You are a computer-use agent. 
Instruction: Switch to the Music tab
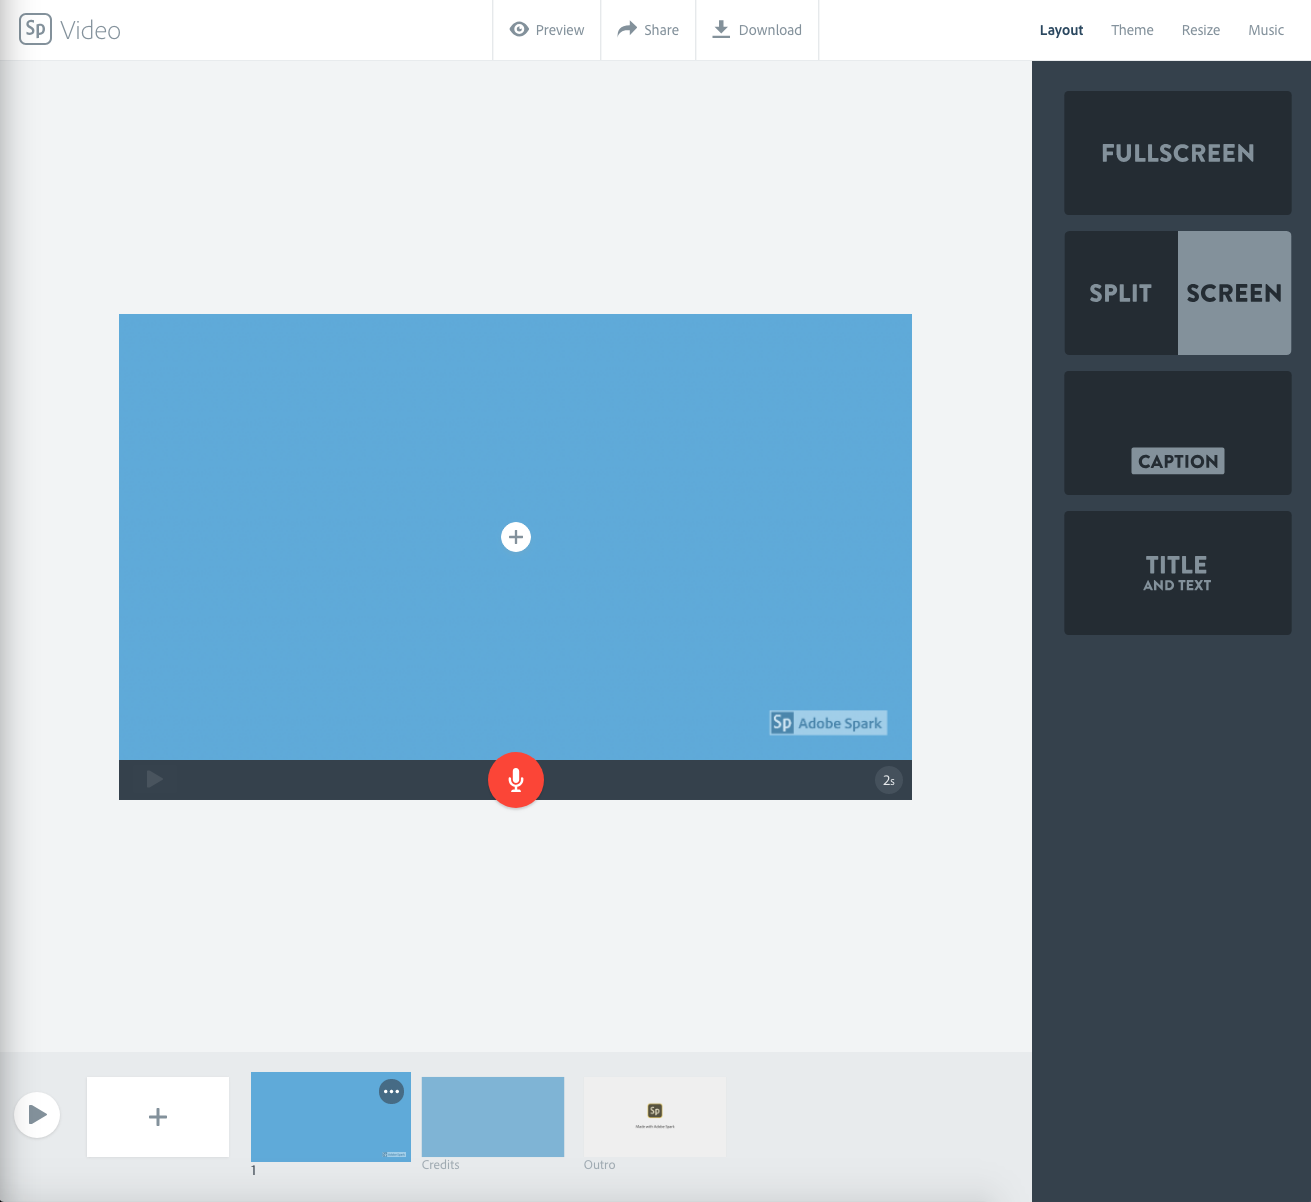(1265, 30)
